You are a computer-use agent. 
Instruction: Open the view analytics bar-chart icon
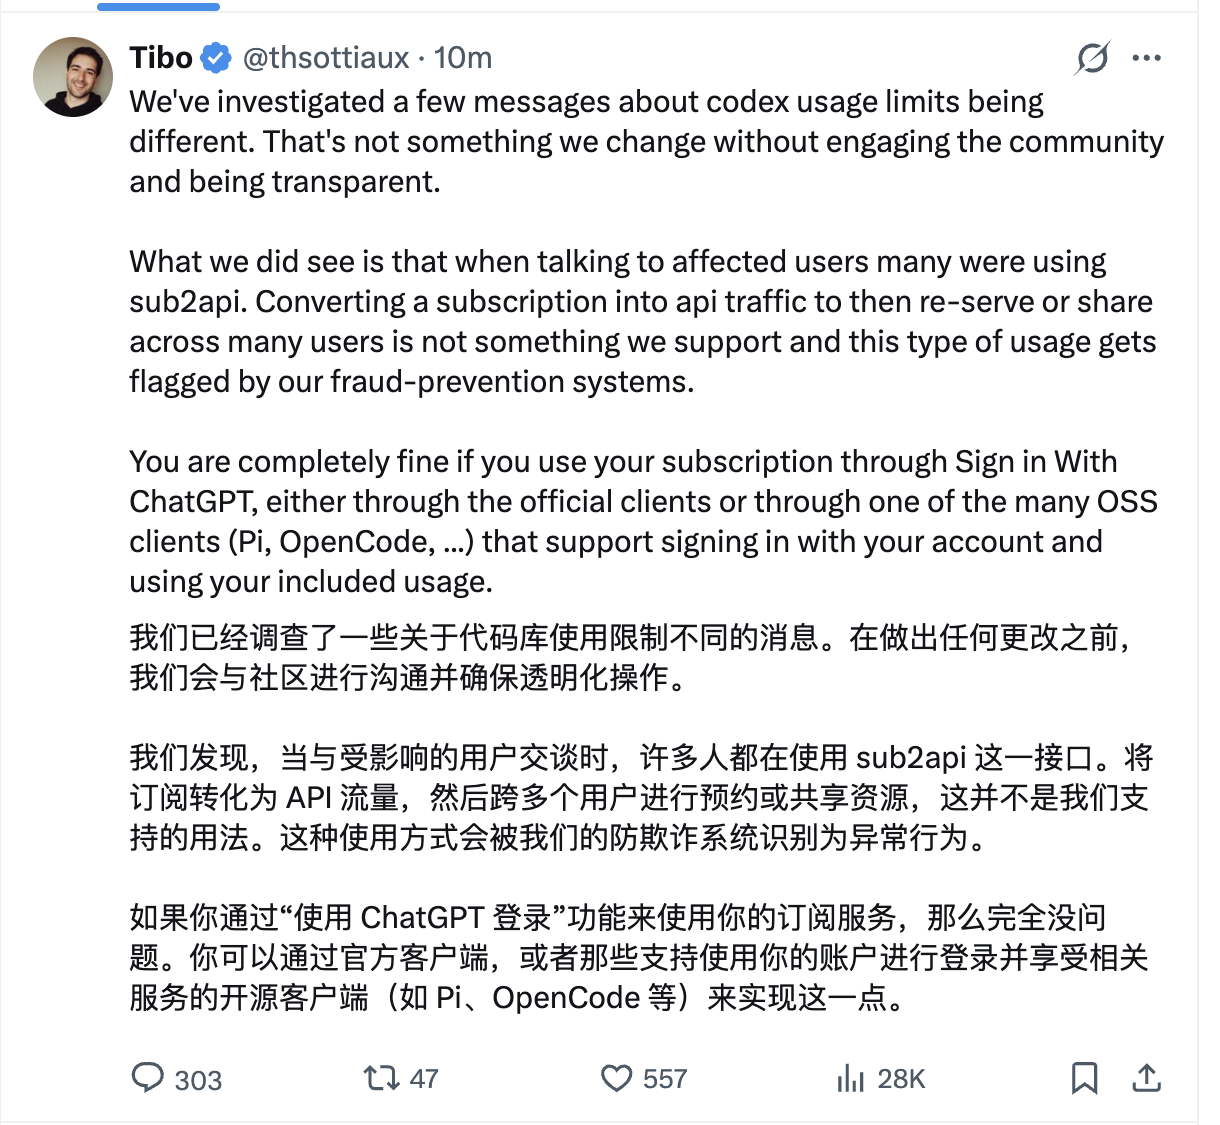pos(850,1078)
